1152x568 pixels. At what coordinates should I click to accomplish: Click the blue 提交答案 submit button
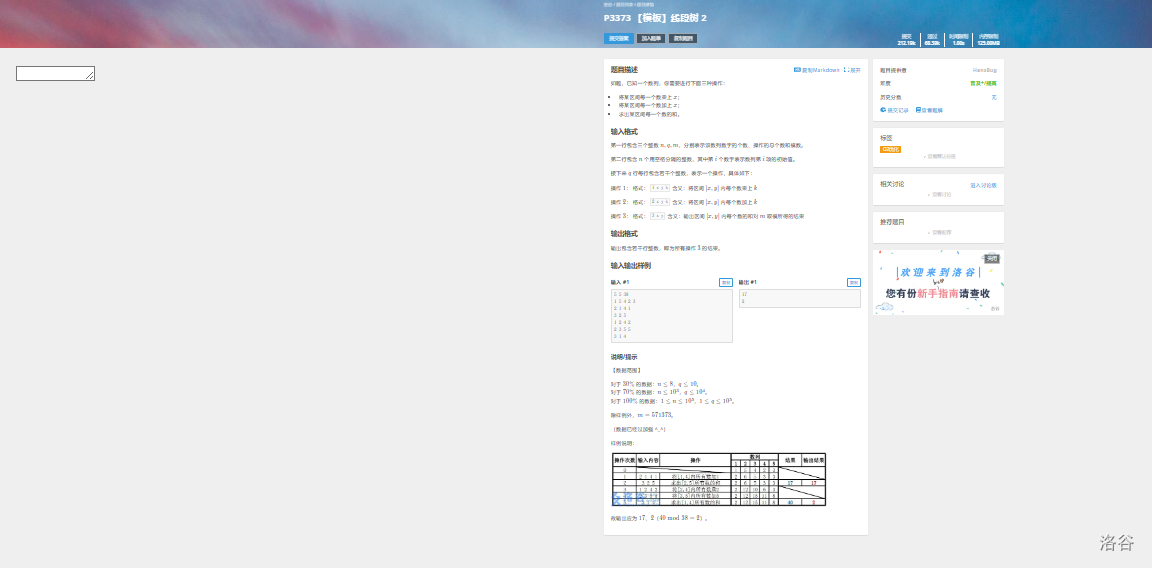click(617, 39)
